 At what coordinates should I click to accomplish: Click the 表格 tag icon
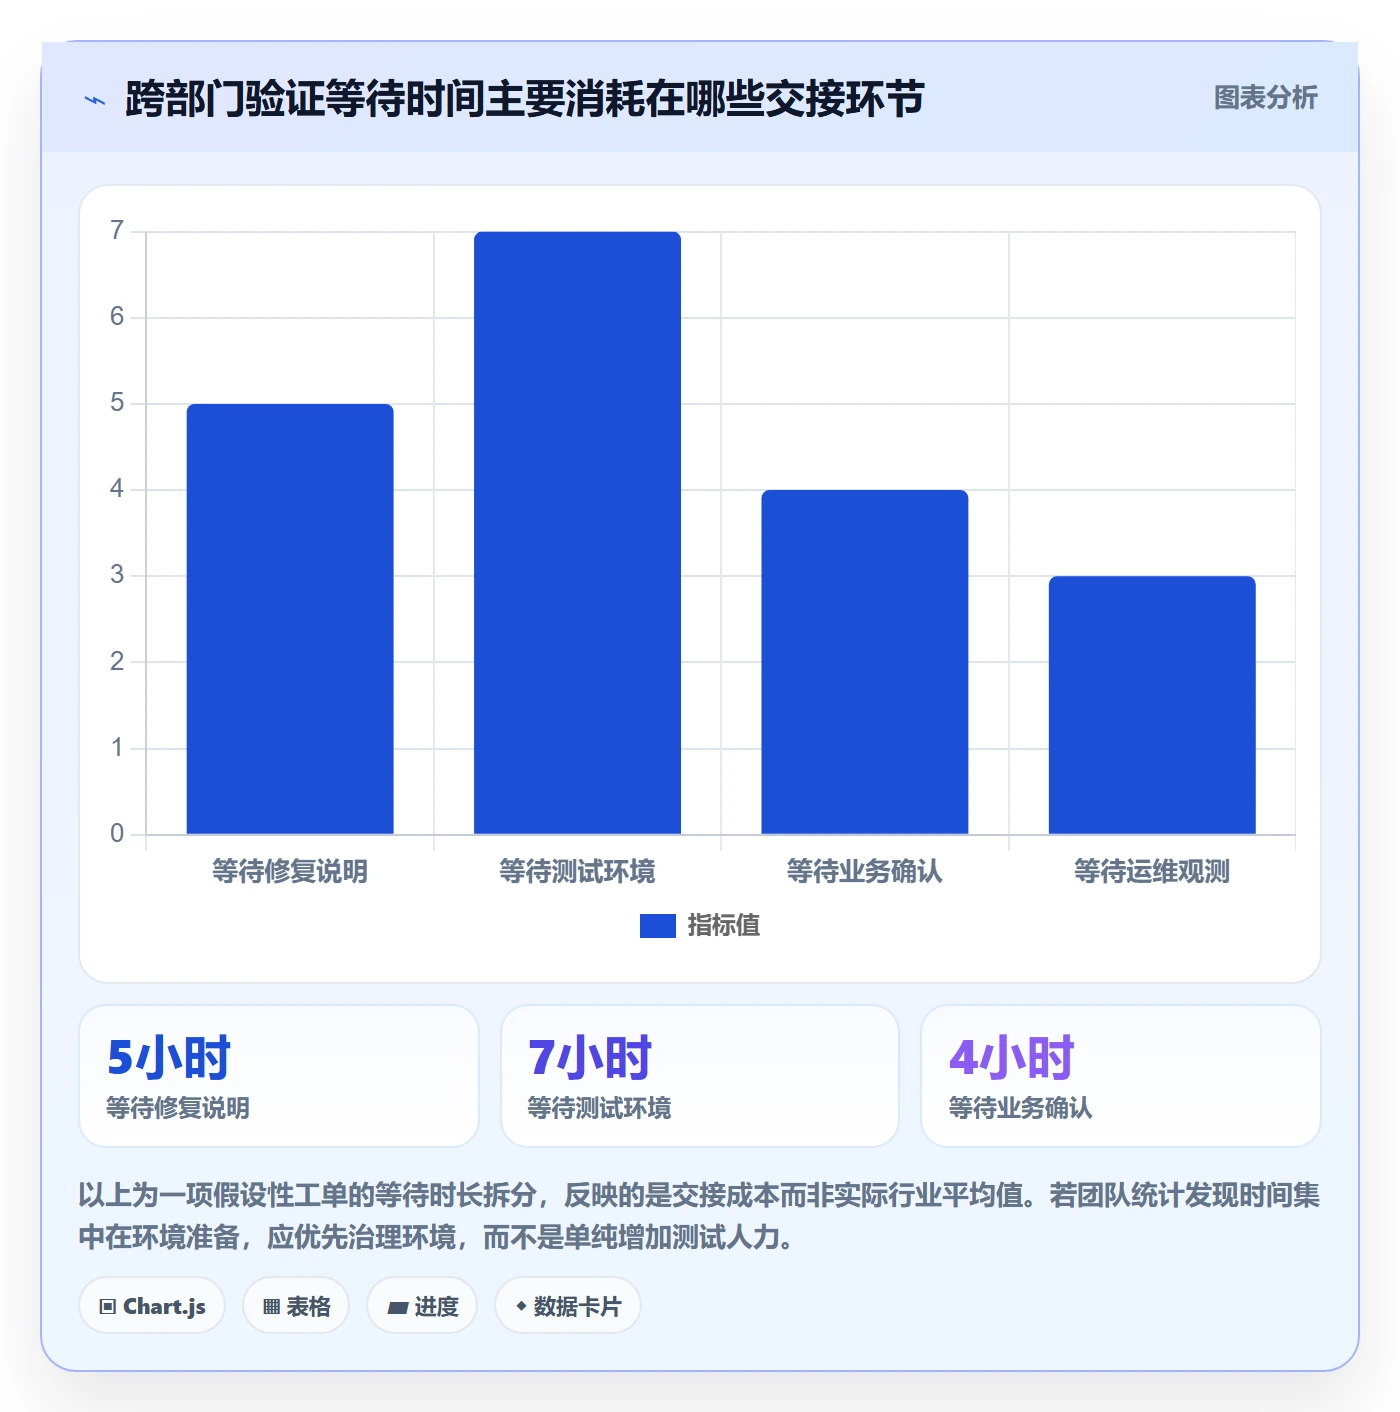click(x=271, y=1307)
